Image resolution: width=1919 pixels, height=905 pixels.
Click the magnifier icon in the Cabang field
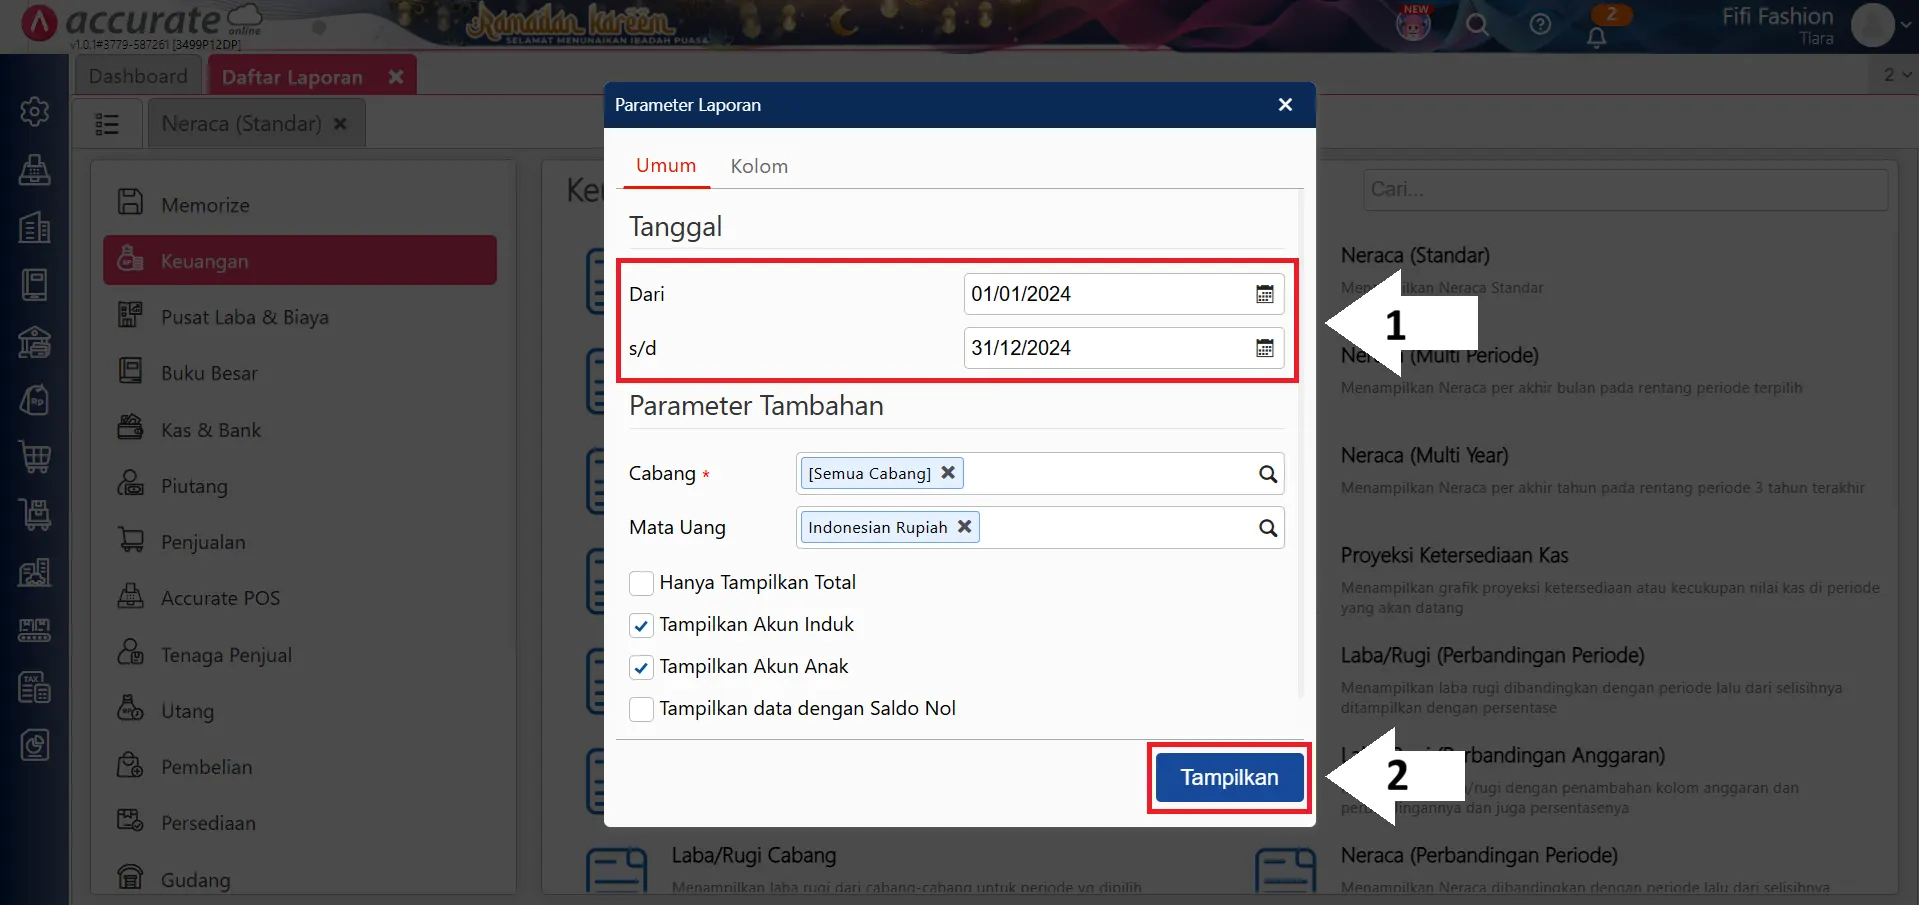[x=1266, y=473]
